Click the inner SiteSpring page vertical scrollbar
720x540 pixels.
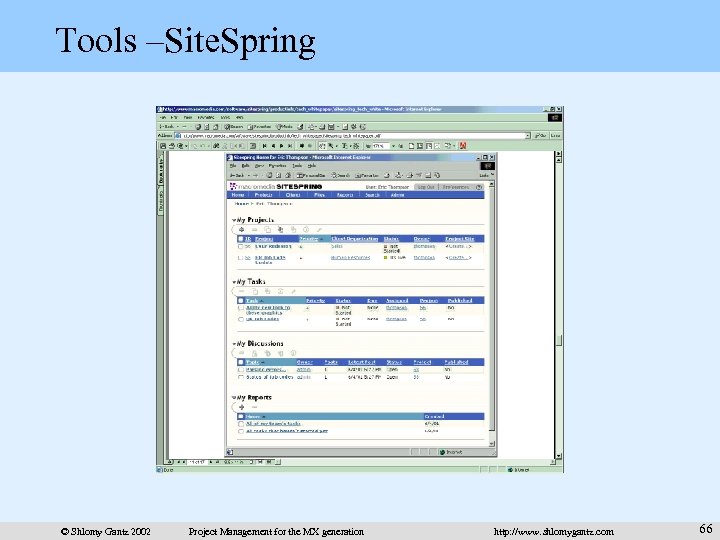click(492, 312)
